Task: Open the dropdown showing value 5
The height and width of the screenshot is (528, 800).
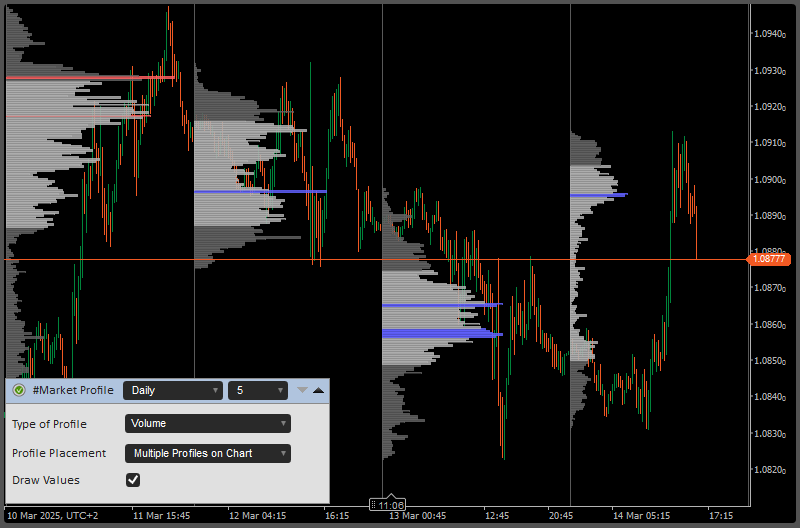Action: (x=258, y=390)
